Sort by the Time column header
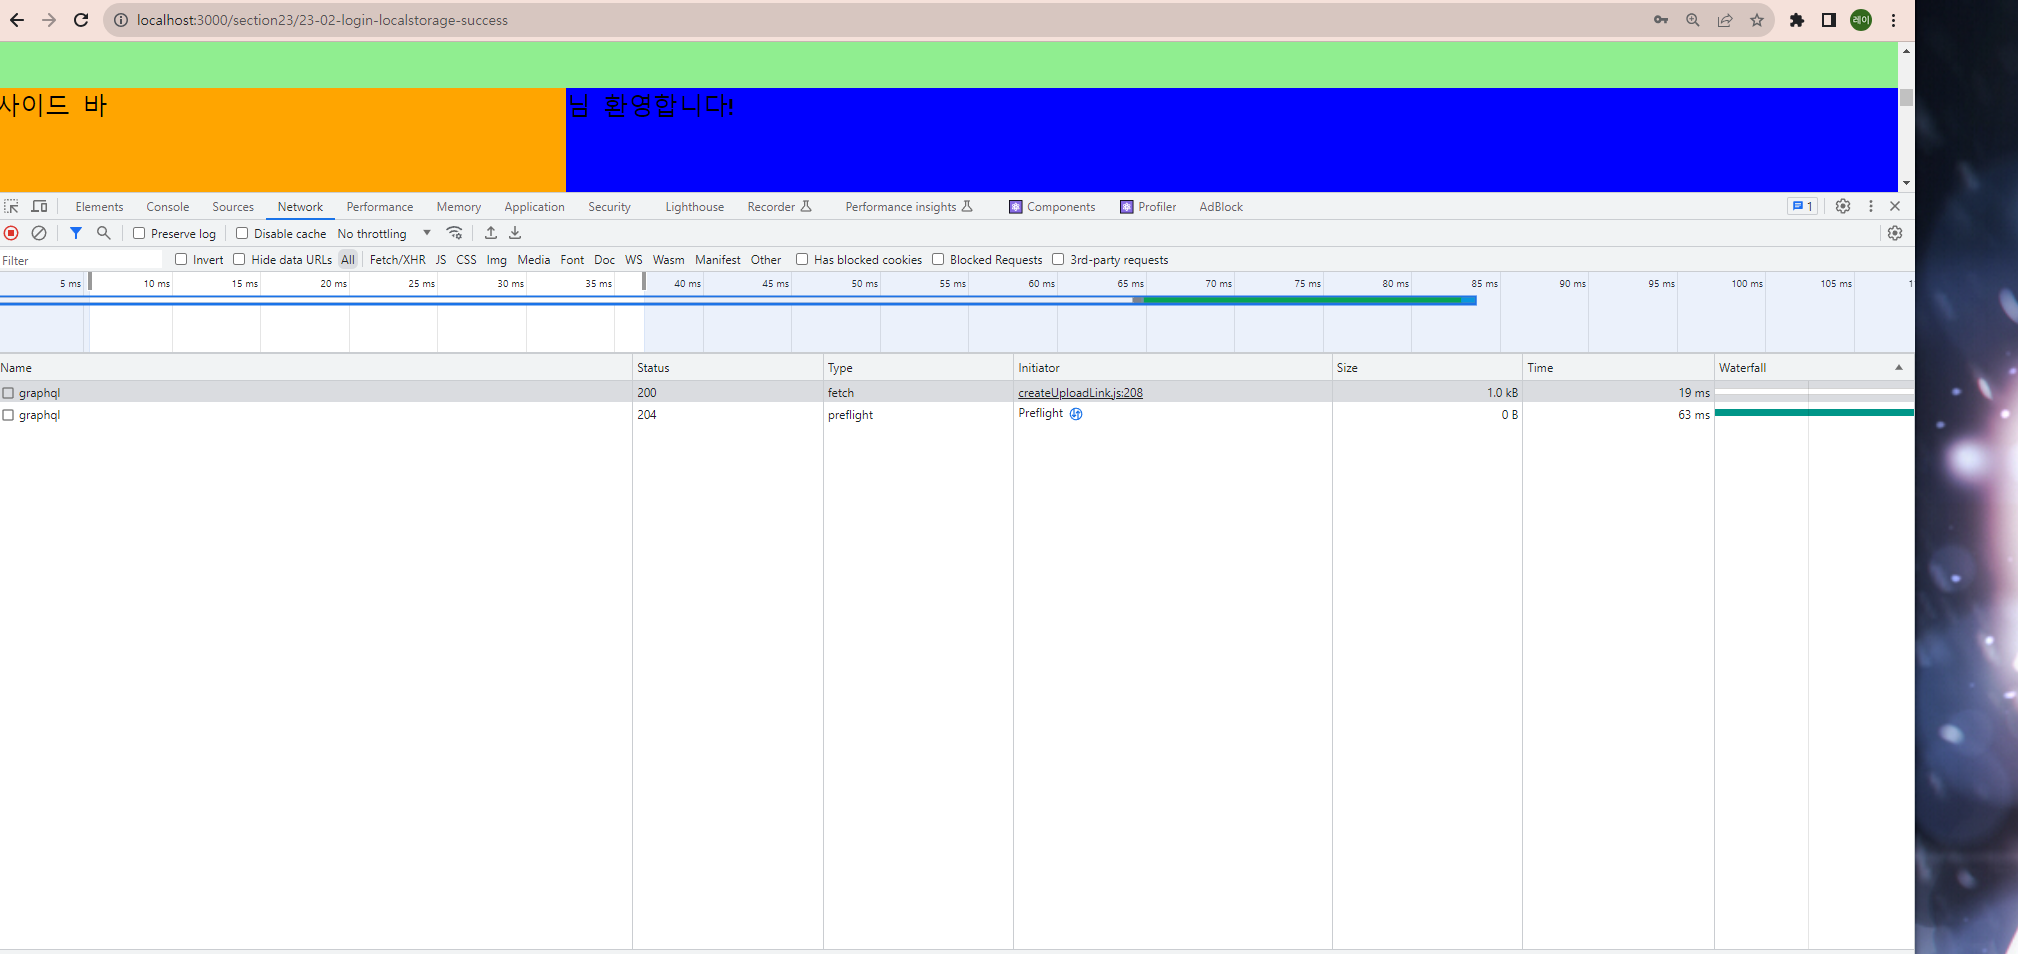 (1618, 368)
